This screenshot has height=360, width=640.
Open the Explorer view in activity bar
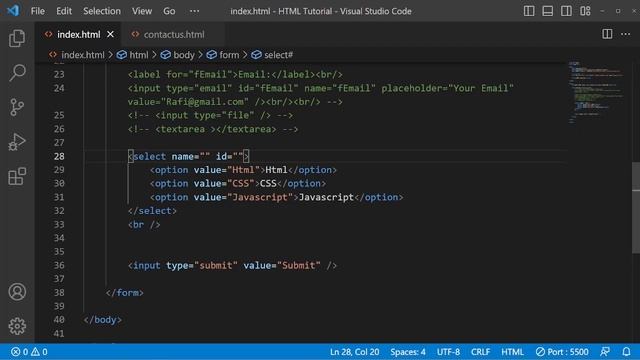pos(17,38)
